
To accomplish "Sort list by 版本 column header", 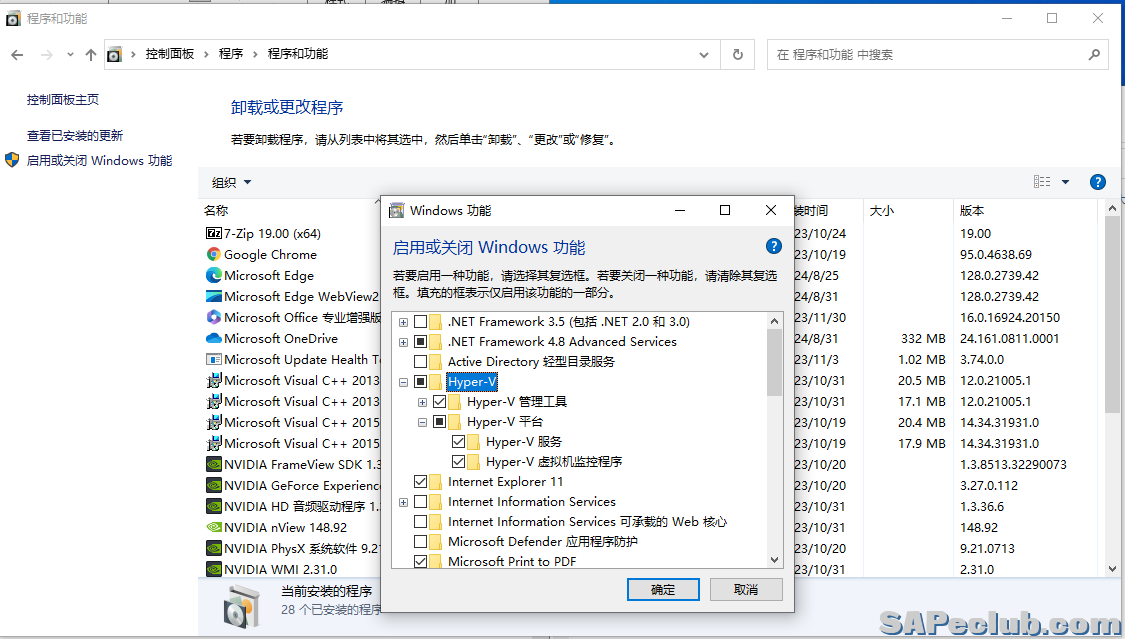I will tap(972, 211).
